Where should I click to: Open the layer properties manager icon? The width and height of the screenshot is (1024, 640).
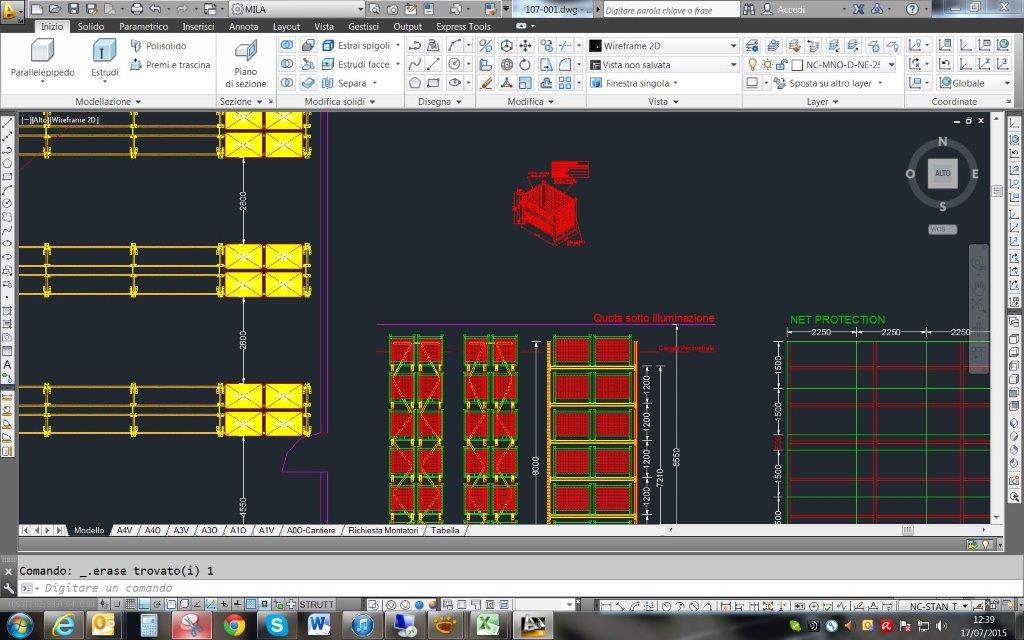pos(752,45)
